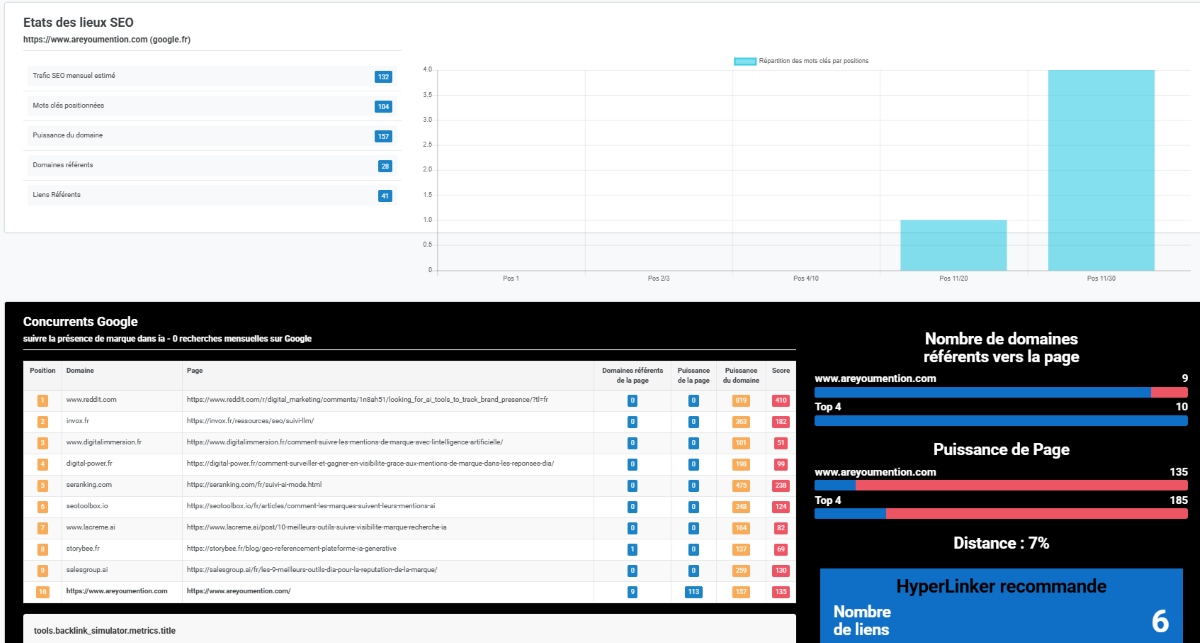
Task: Click the areyoumention Puissance de Page bar
Action: pos(1001,486)
